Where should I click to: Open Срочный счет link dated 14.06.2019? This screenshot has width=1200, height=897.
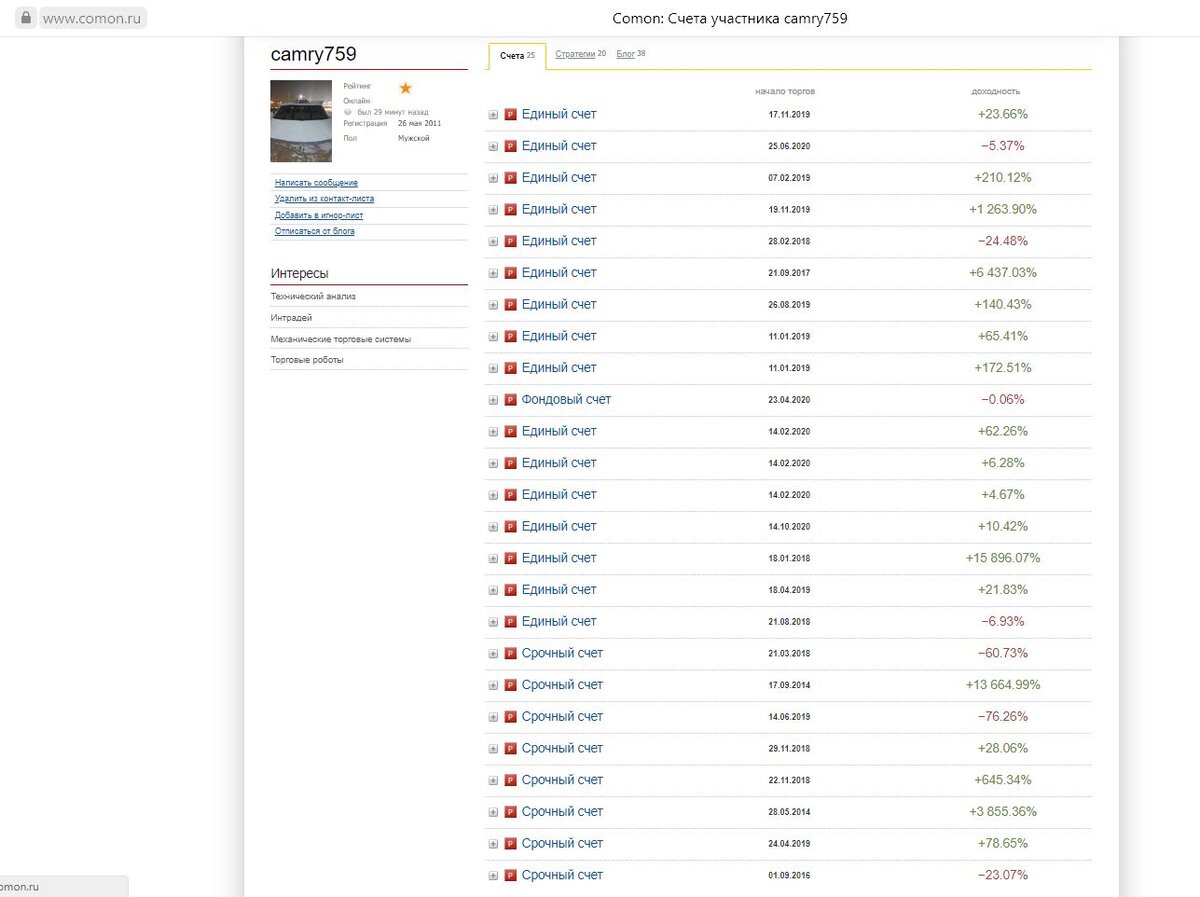tap(562, 716)
